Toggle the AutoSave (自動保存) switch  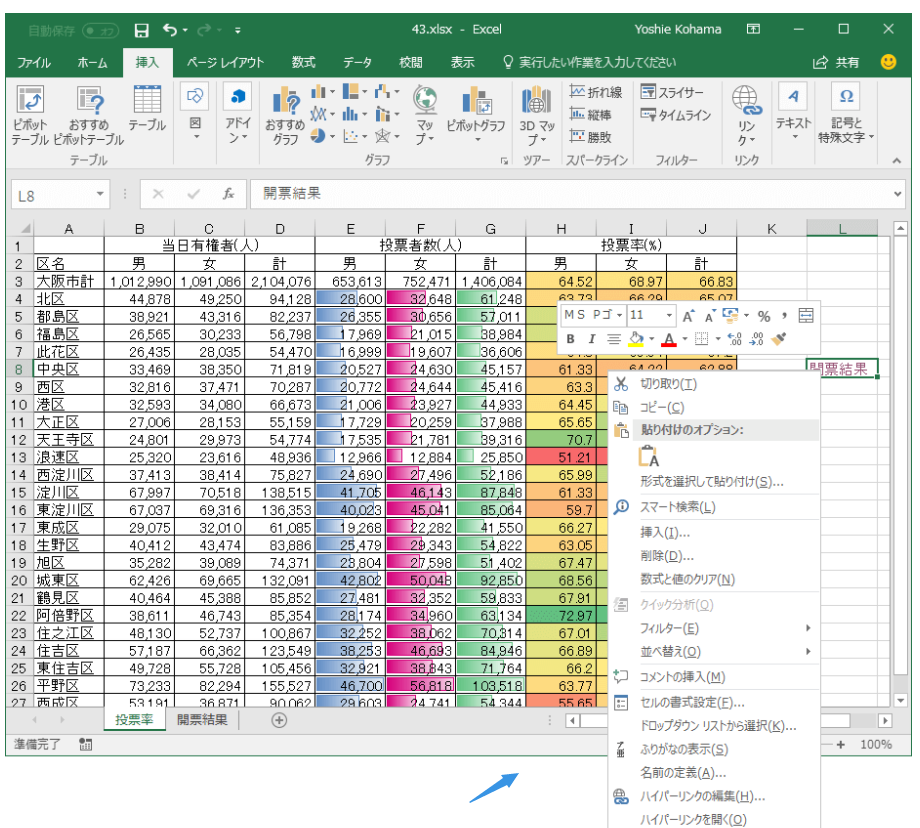pyautogui.click(x=100, y=30)
